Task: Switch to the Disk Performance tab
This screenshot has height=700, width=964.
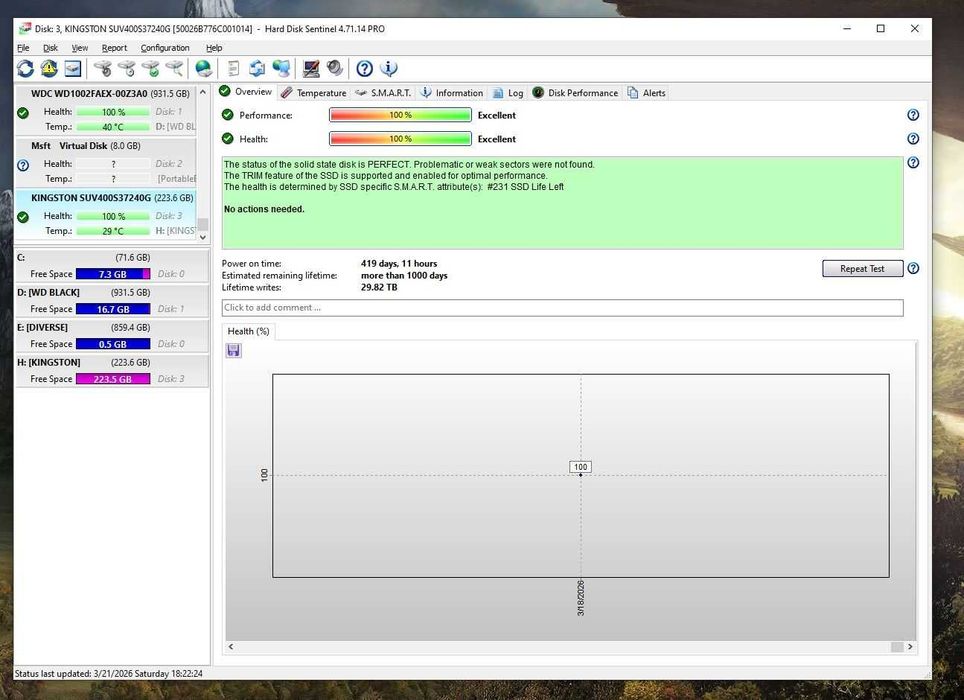Action: (575, 93)
